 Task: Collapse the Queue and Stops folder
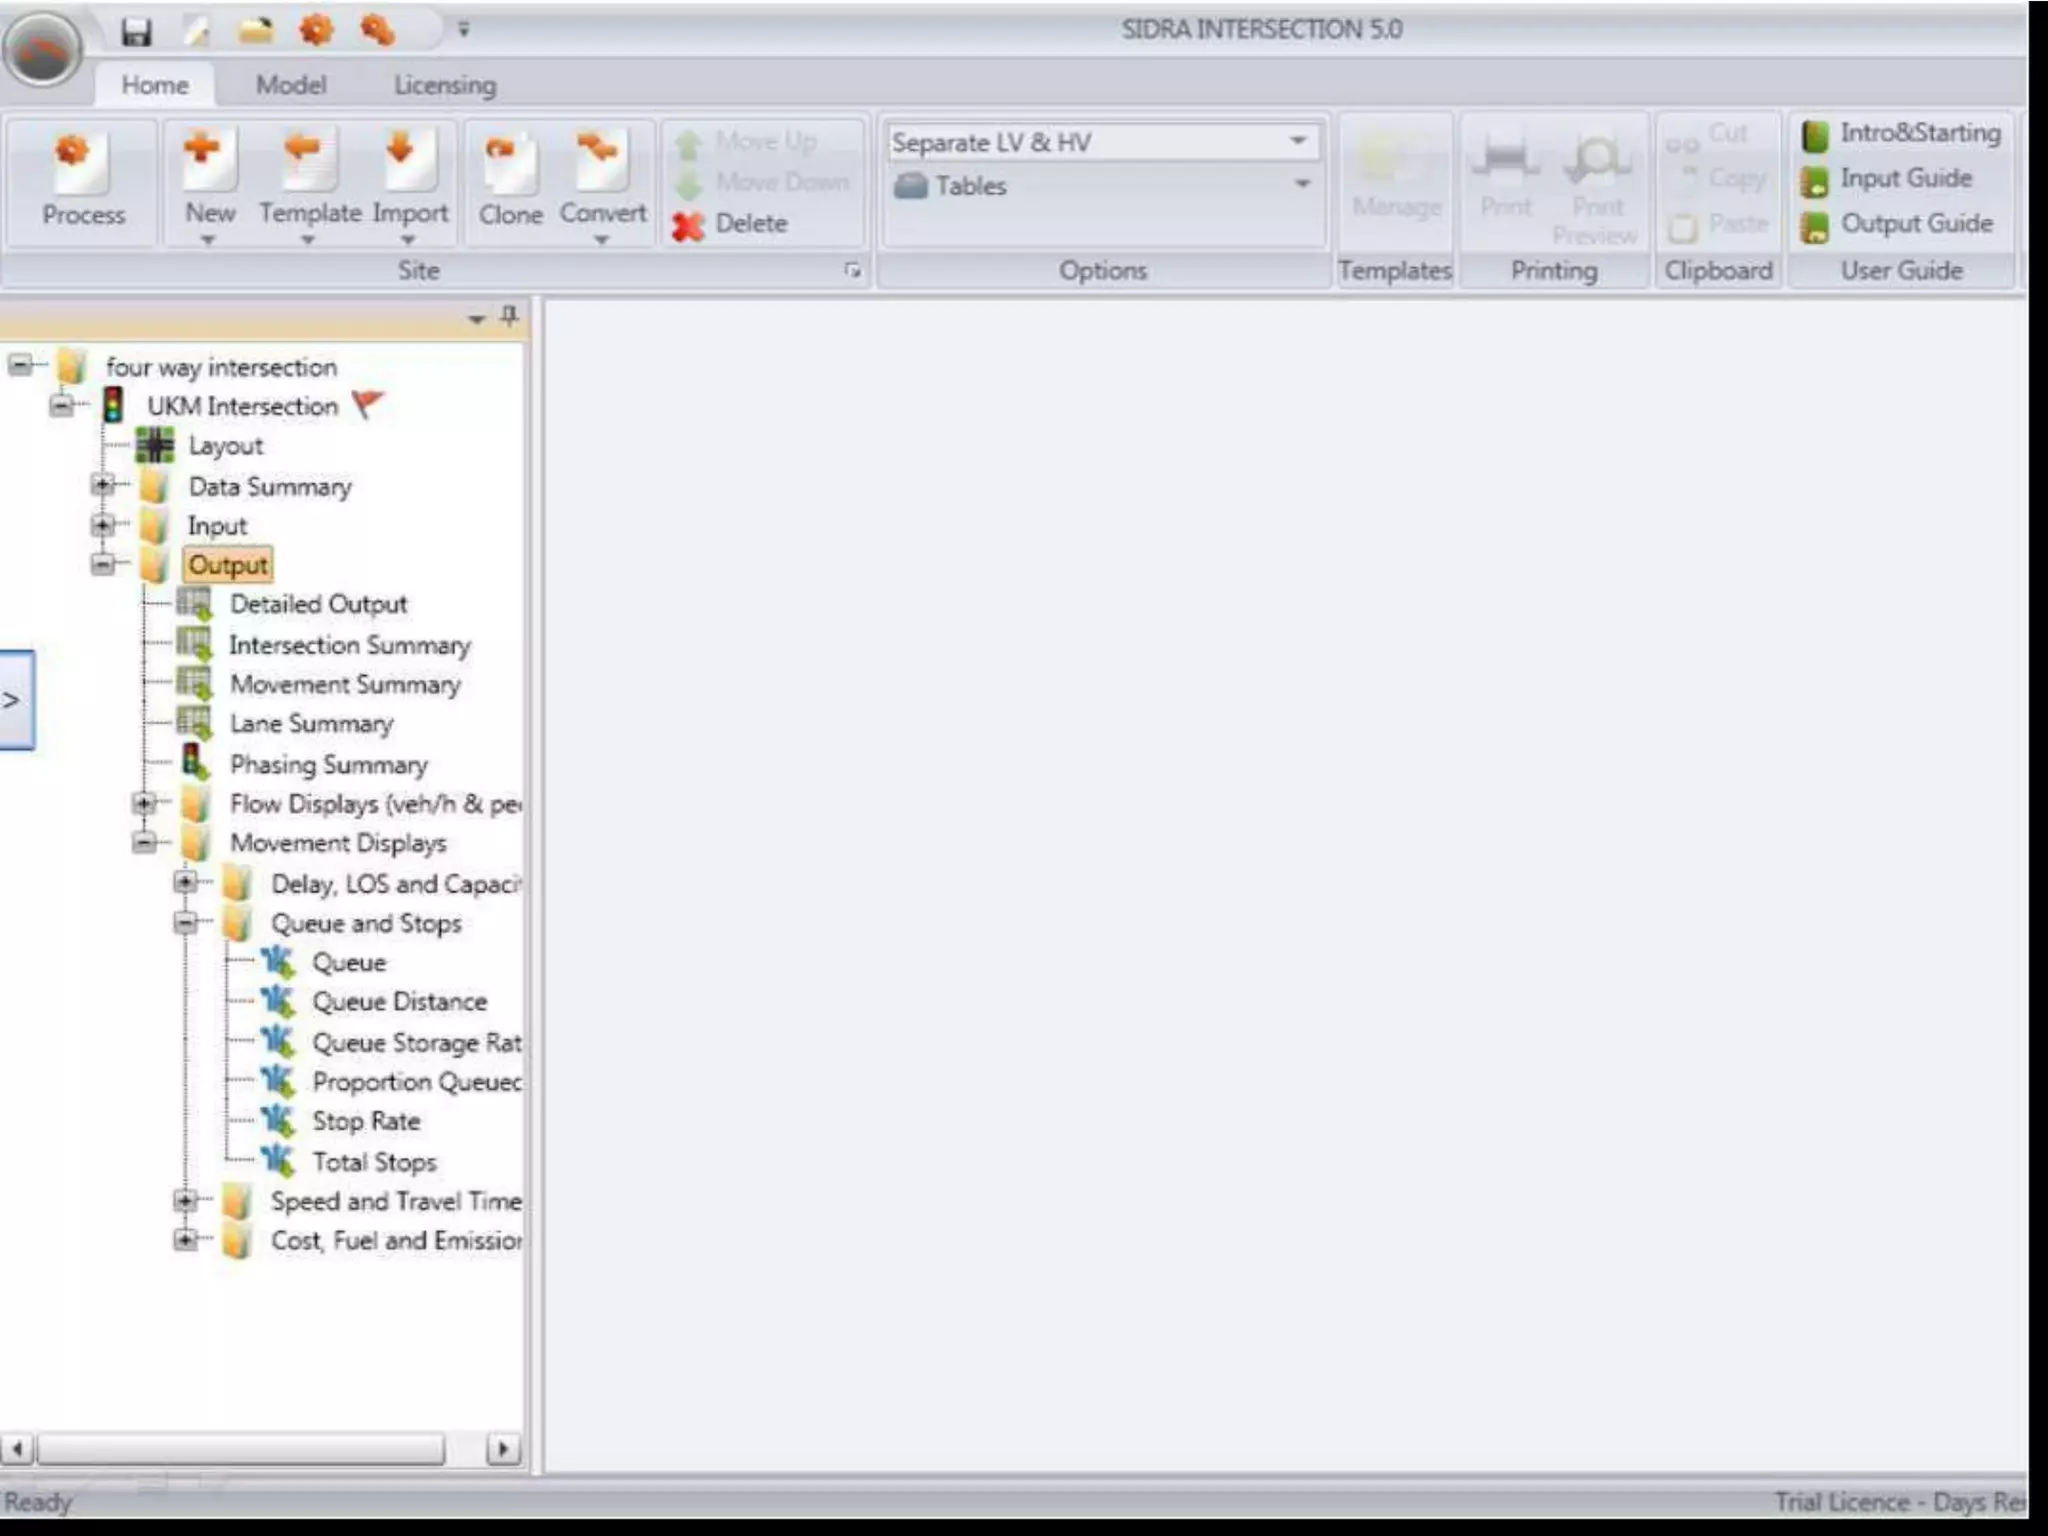pos(186,922)
